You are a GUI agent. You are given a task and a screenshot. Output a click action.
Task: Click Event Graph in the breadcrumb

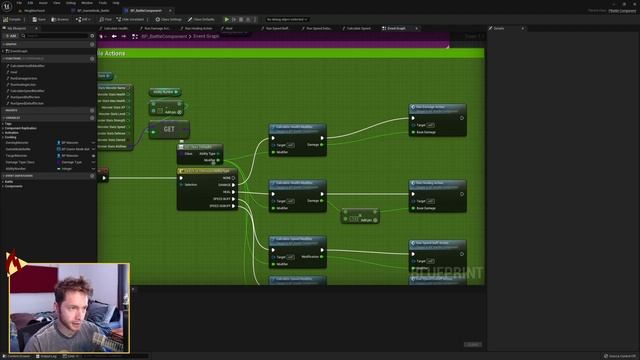206,36
